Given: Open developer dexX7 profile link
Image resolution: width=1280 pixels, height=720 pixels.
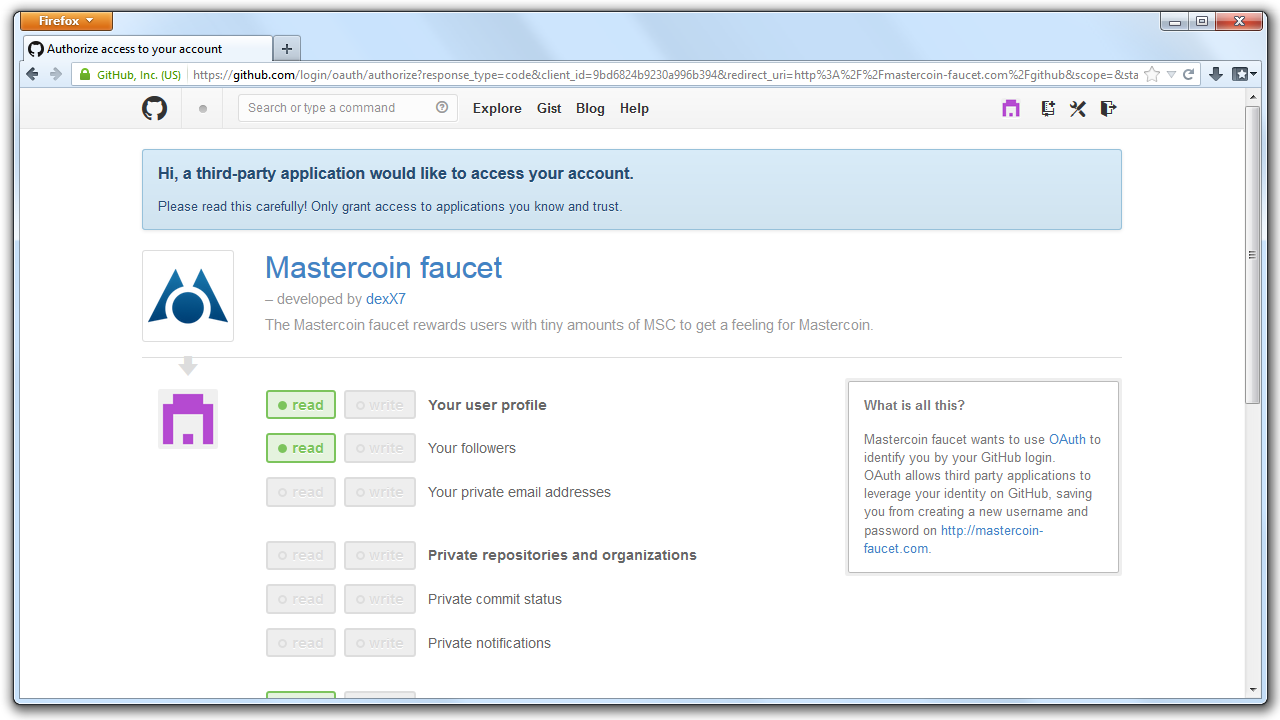Looking at the screenshot, I should tap(386, 299).
